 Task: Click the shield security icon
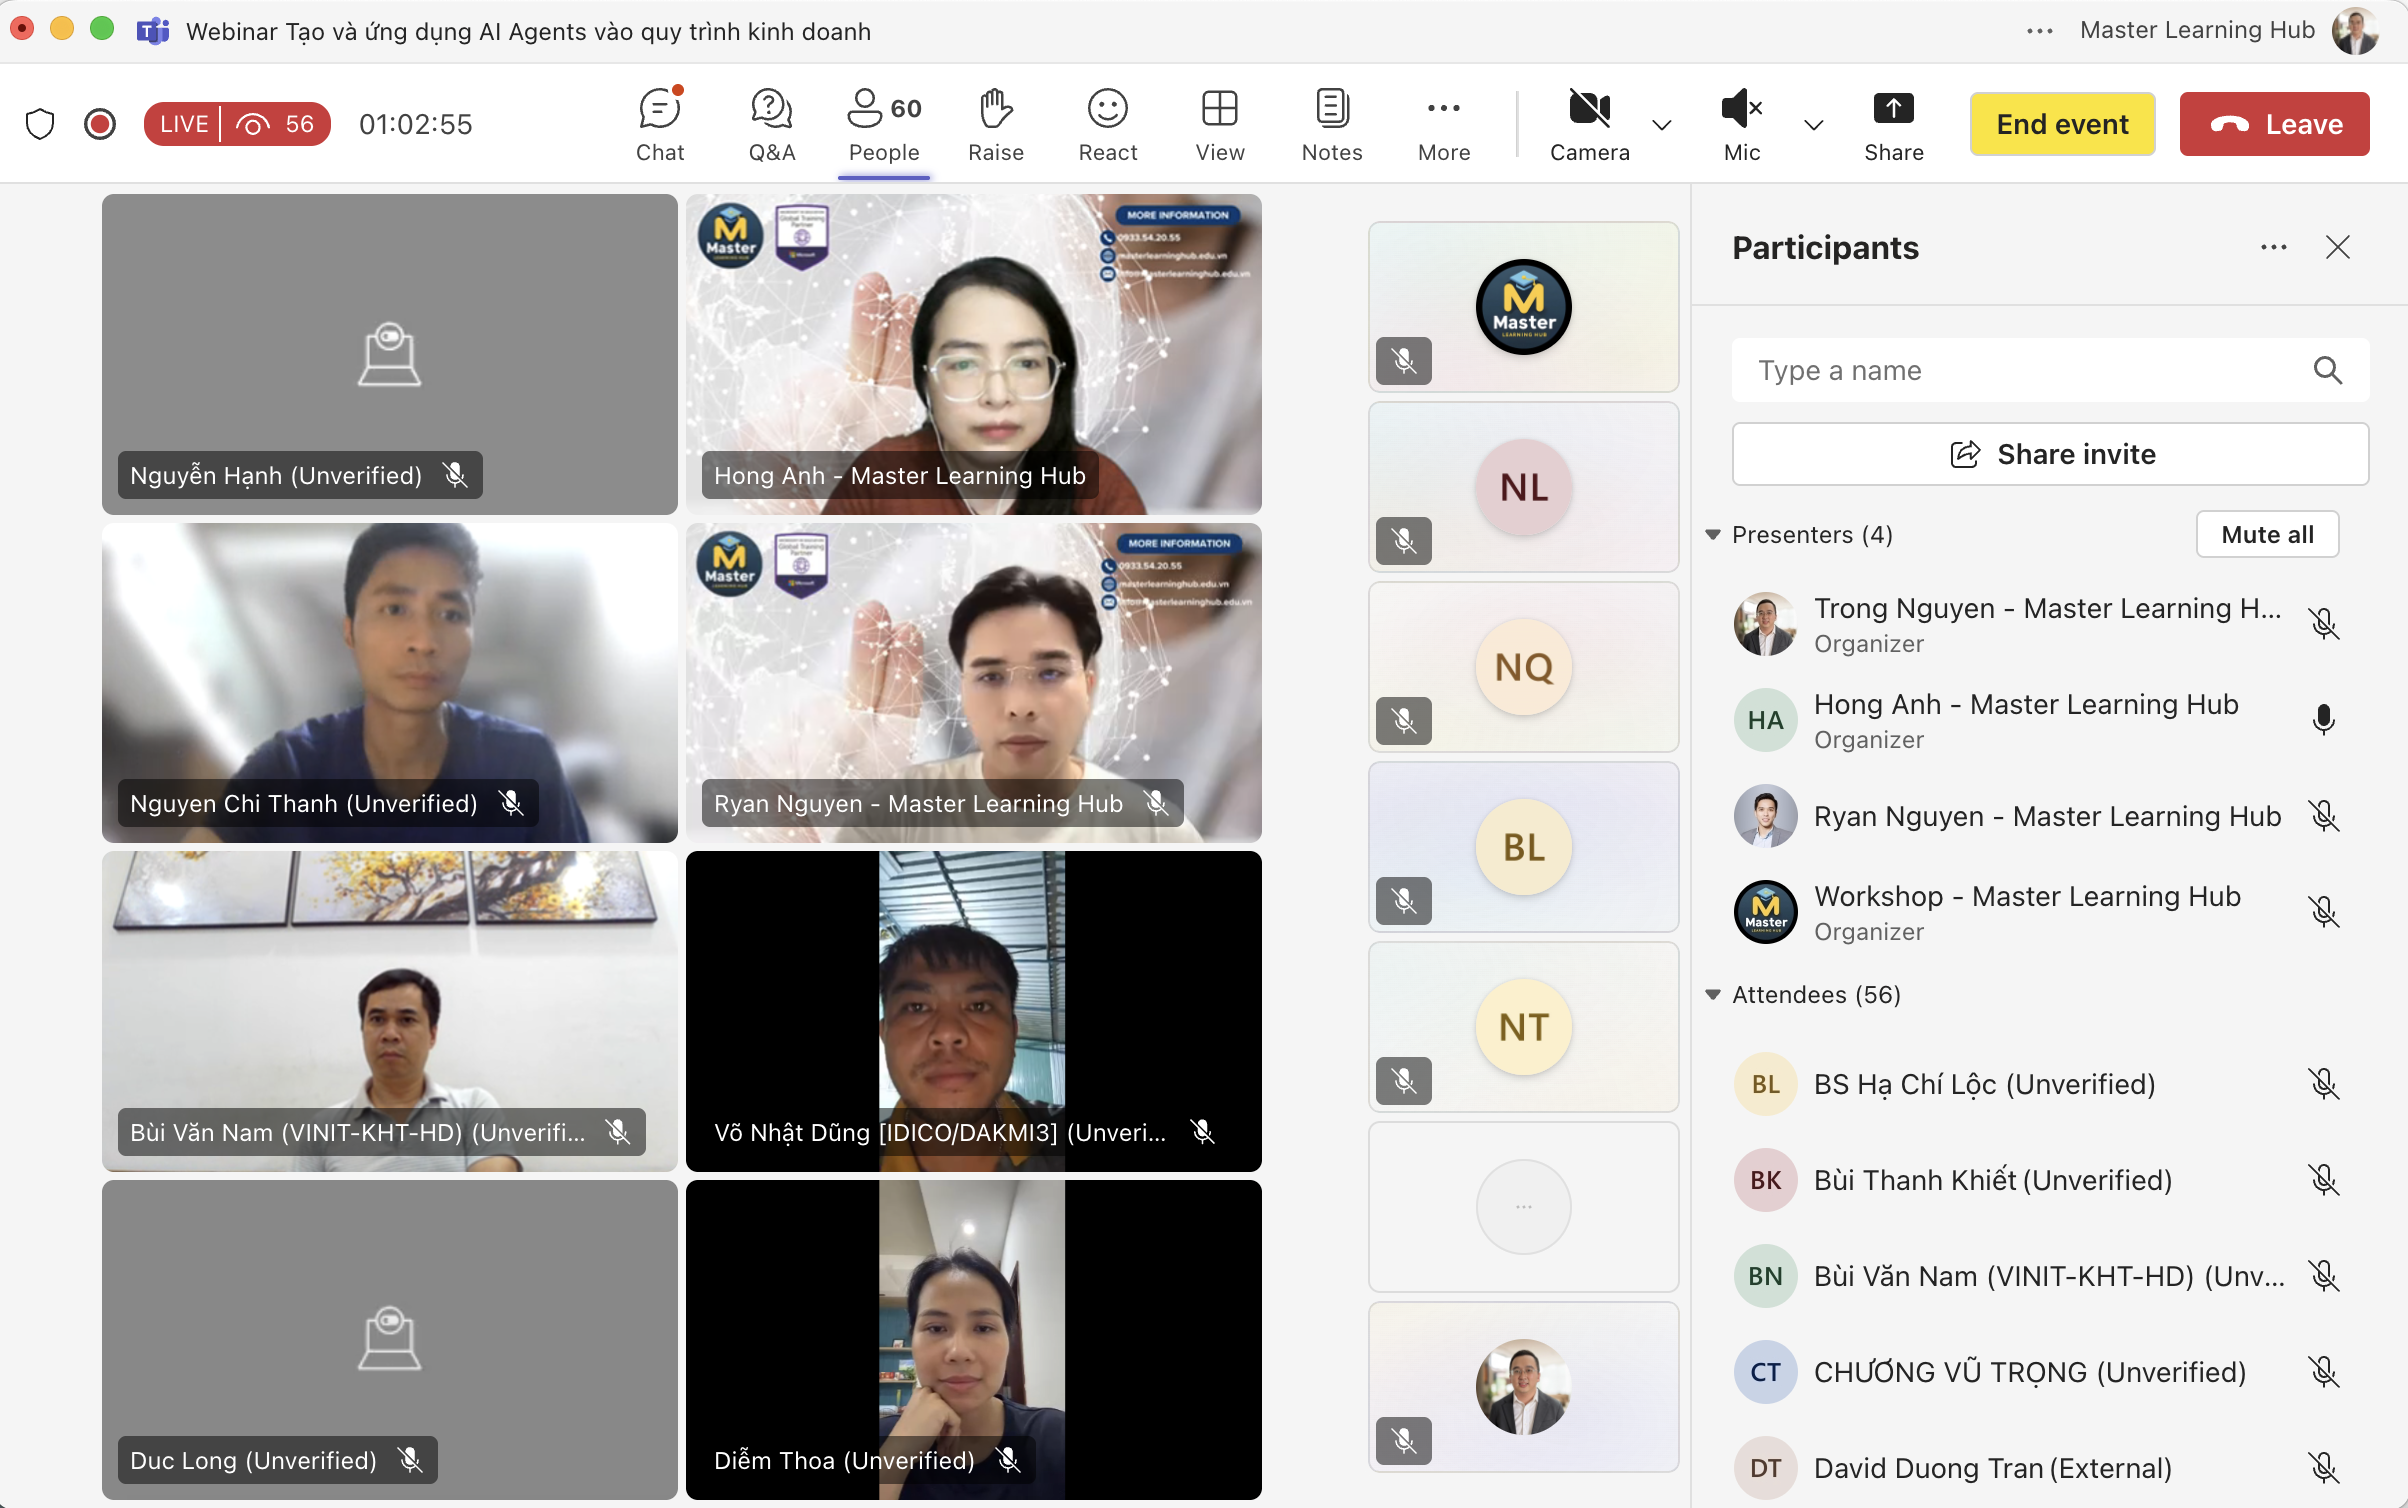pyautogui.click(x=40, y=124)
